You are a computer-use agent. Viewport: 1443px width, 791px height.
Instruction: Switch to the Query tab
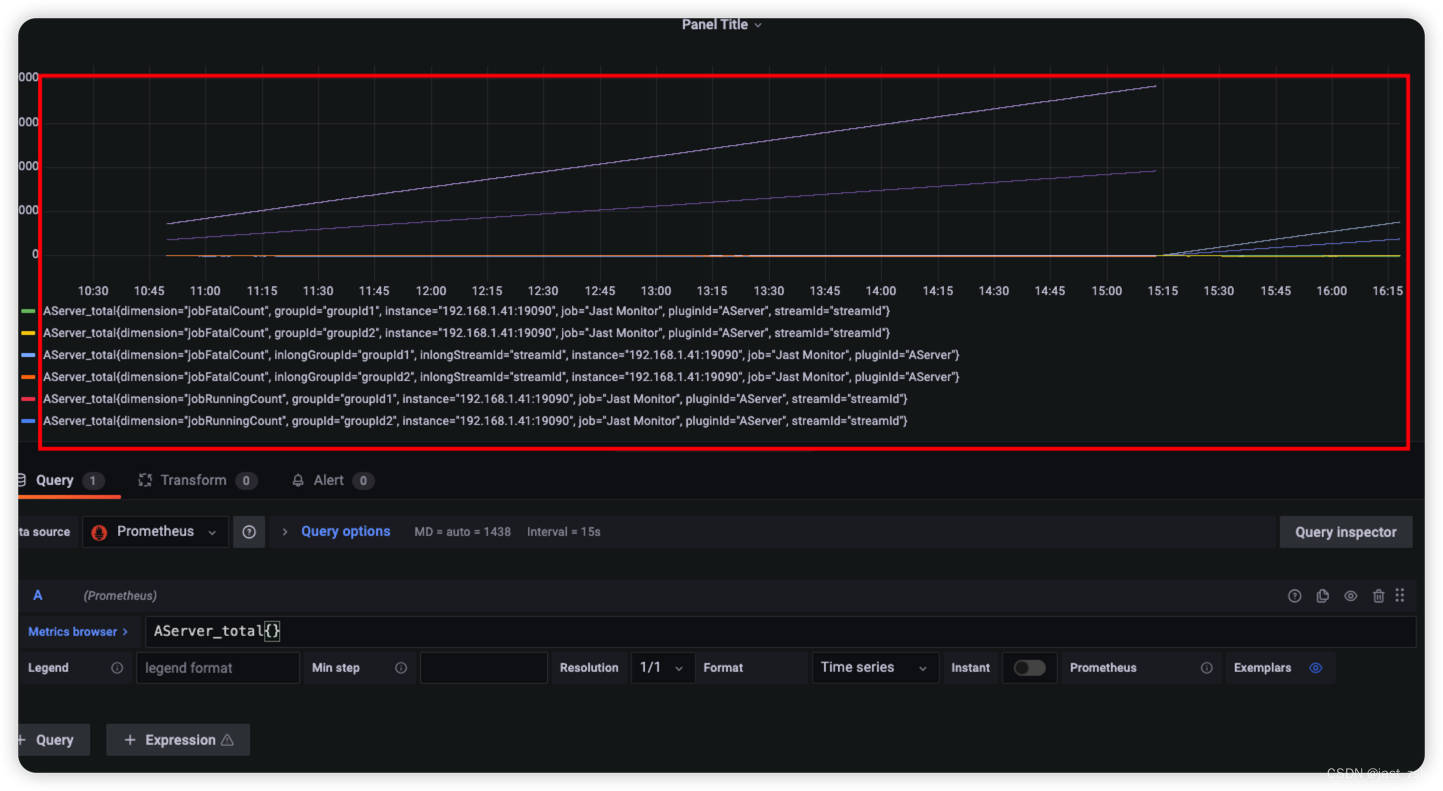(62, 481)
